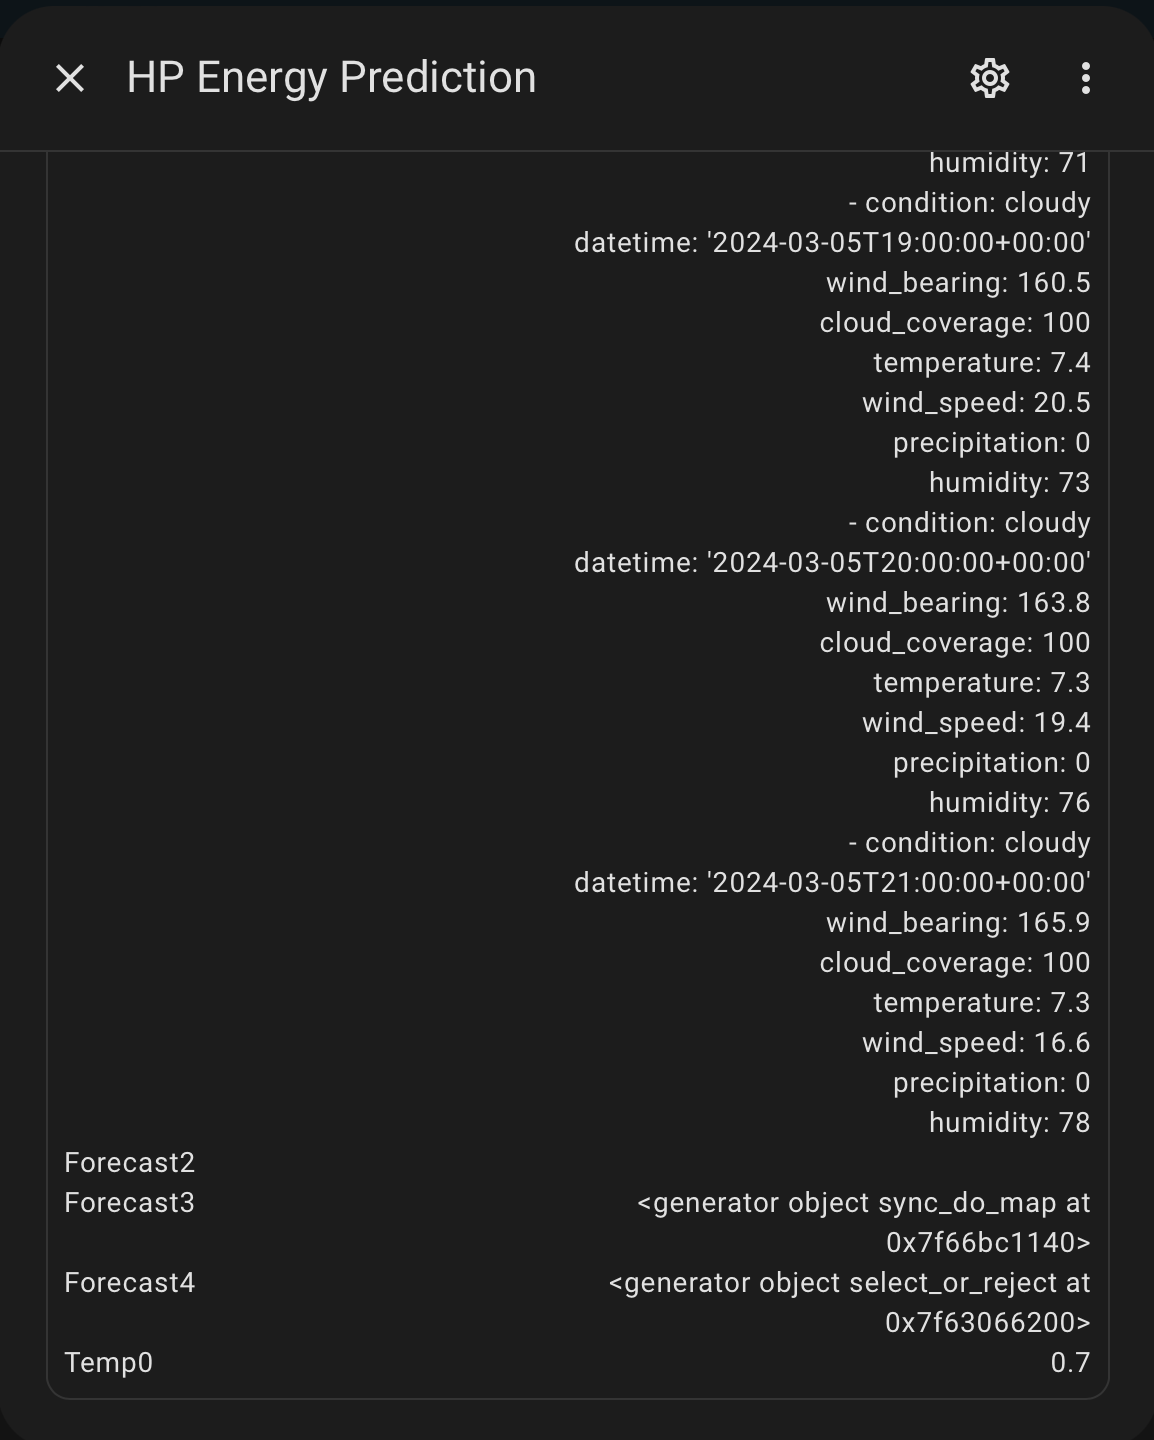The height and width of the screenshot is (1440, 1154).
Task: Click the temperature 7.4 line
Action: 981,363
